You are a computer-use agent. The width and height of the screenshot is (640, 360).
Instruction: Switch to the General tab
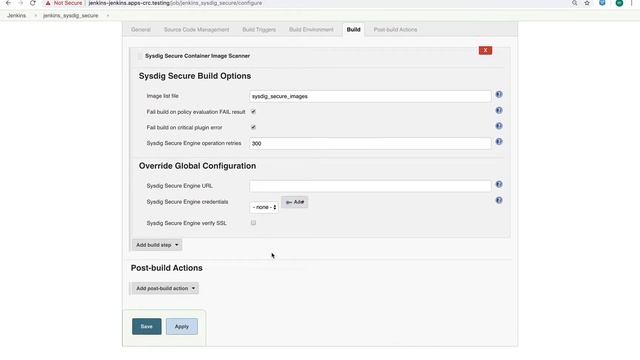coord(141,29)
